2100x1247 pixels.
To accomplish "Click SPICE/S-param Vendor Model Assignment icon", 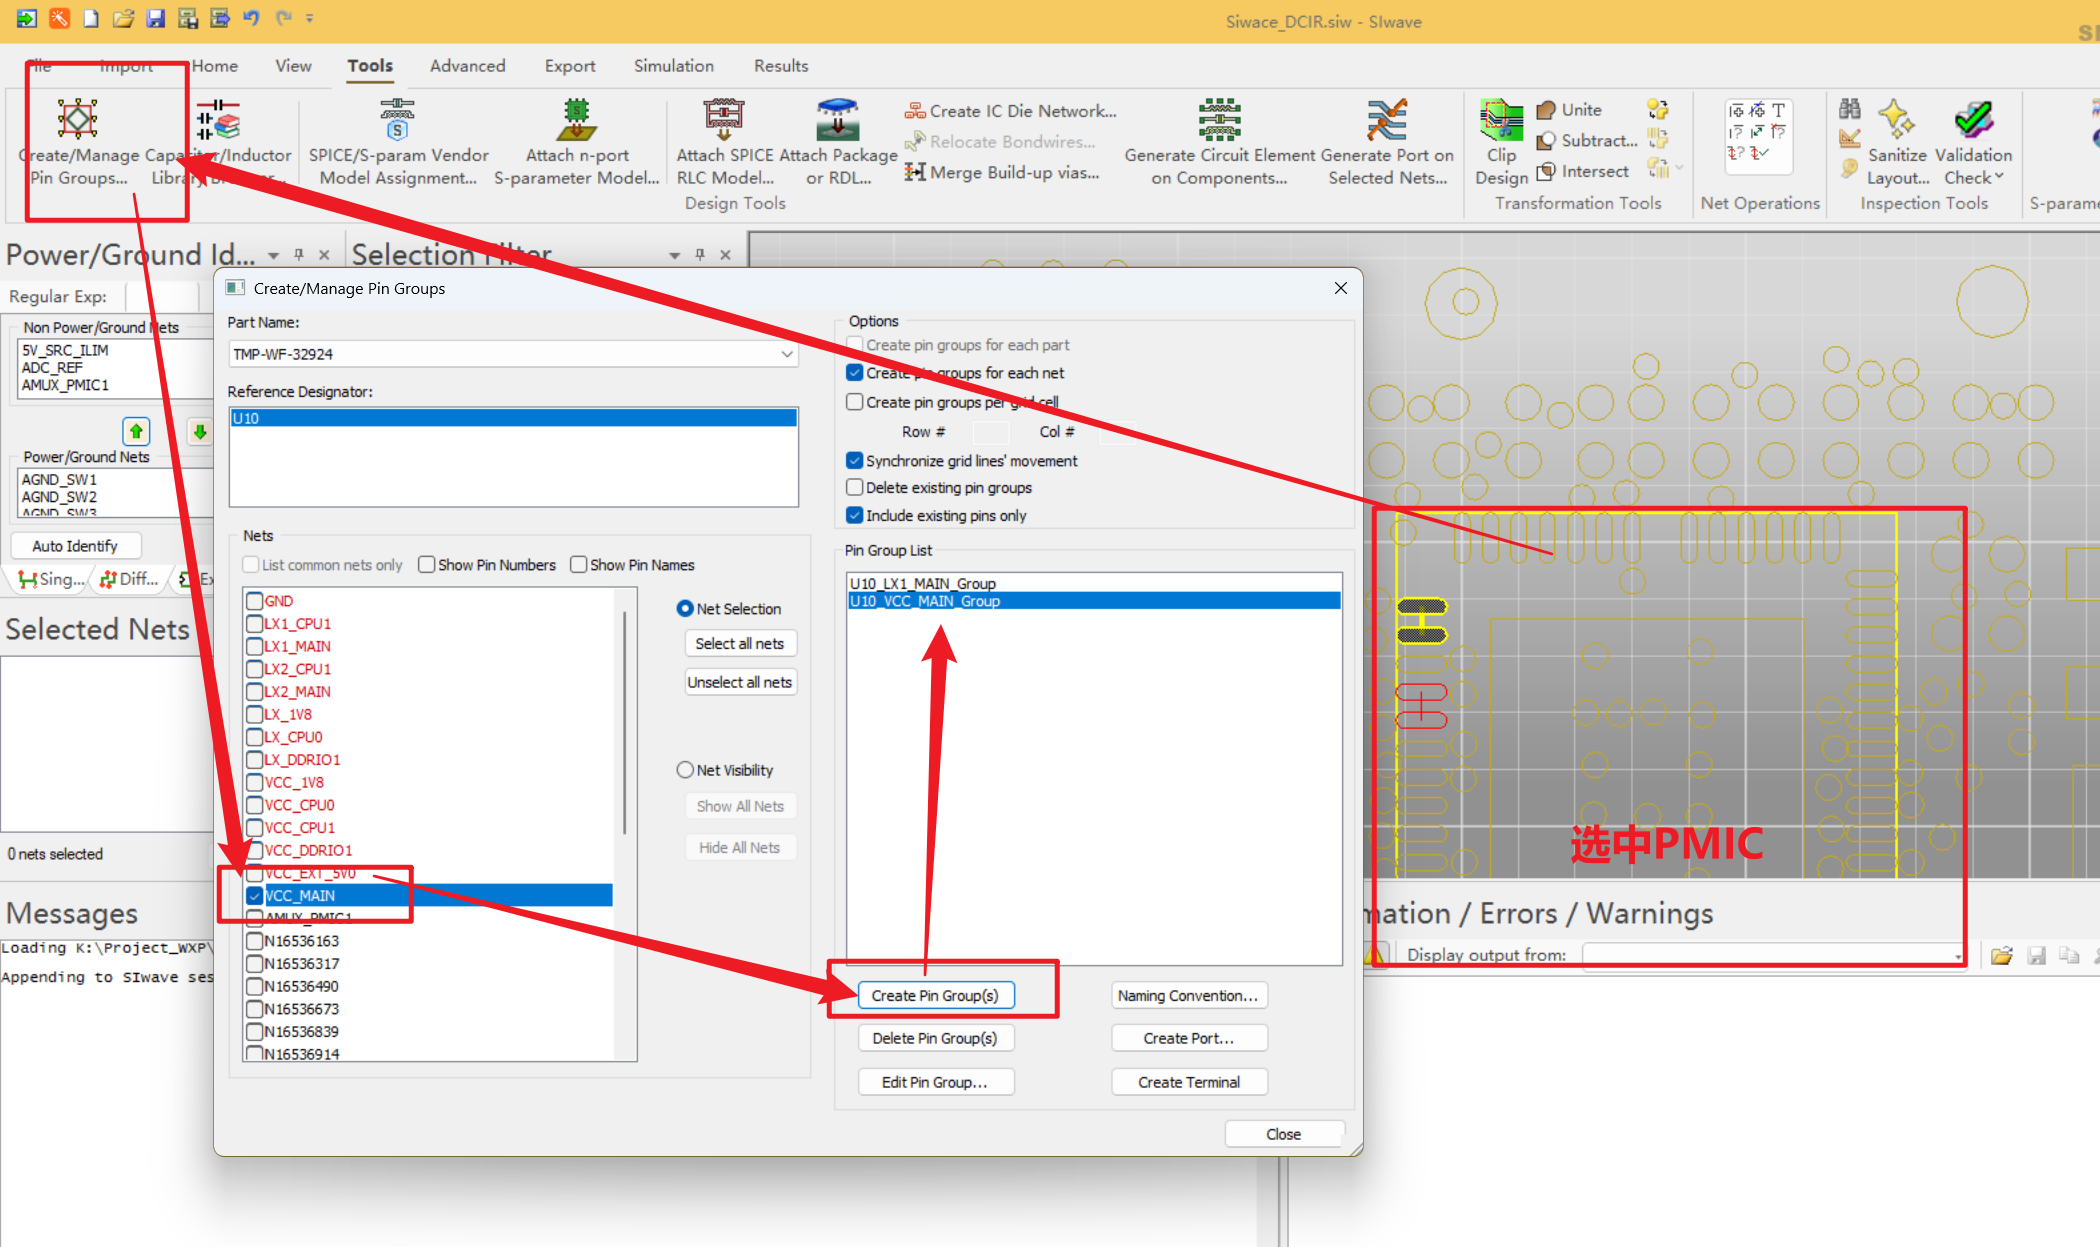I will coord(397,120).
